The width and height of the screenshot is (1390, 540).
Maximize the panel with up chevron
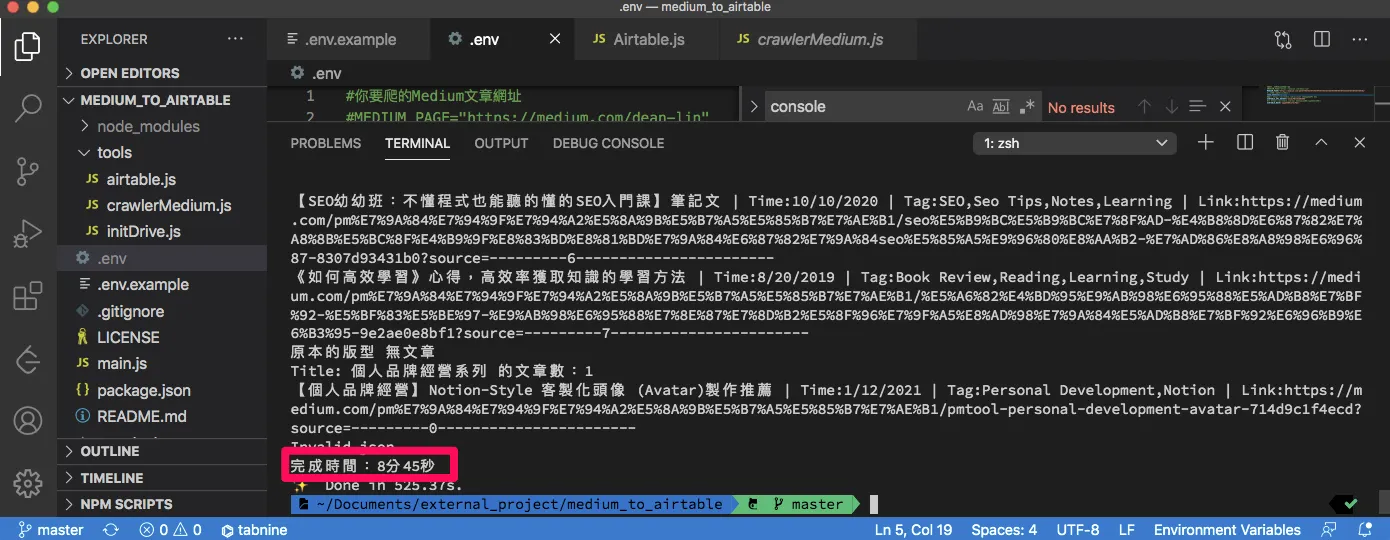tap(1321, 143)
